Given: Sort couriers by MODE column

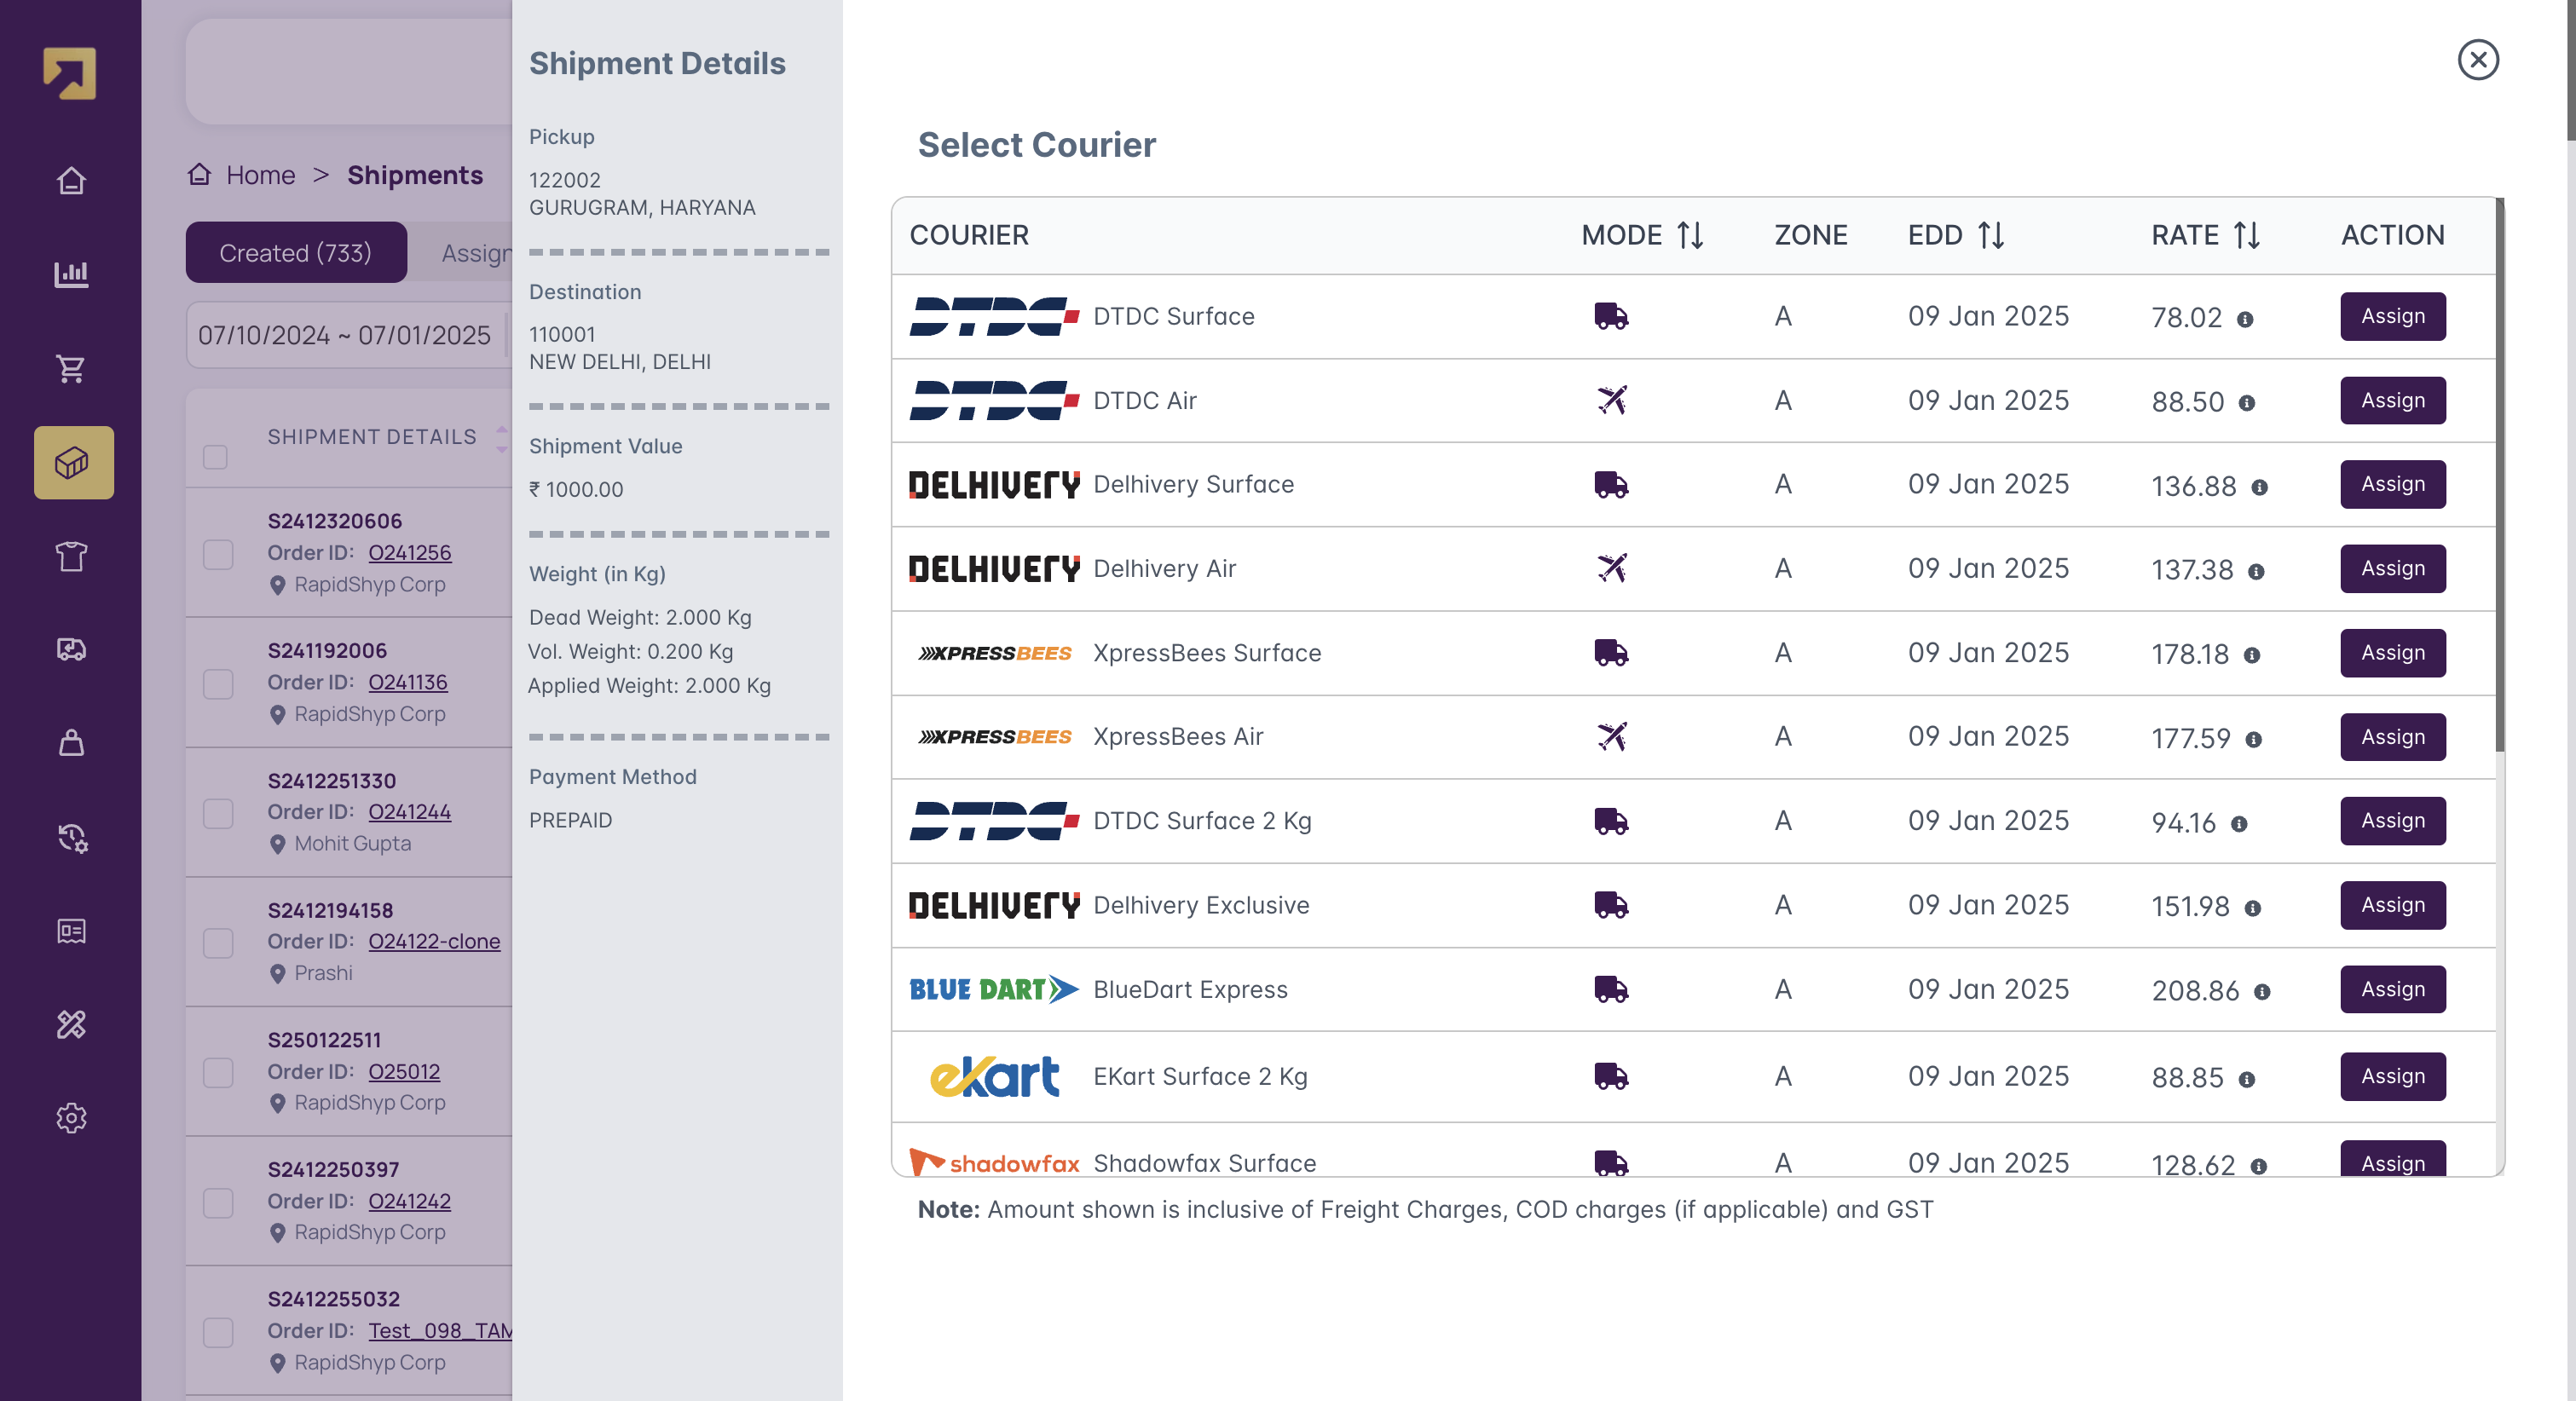Looking at the screenshot, I should 1690,235.
